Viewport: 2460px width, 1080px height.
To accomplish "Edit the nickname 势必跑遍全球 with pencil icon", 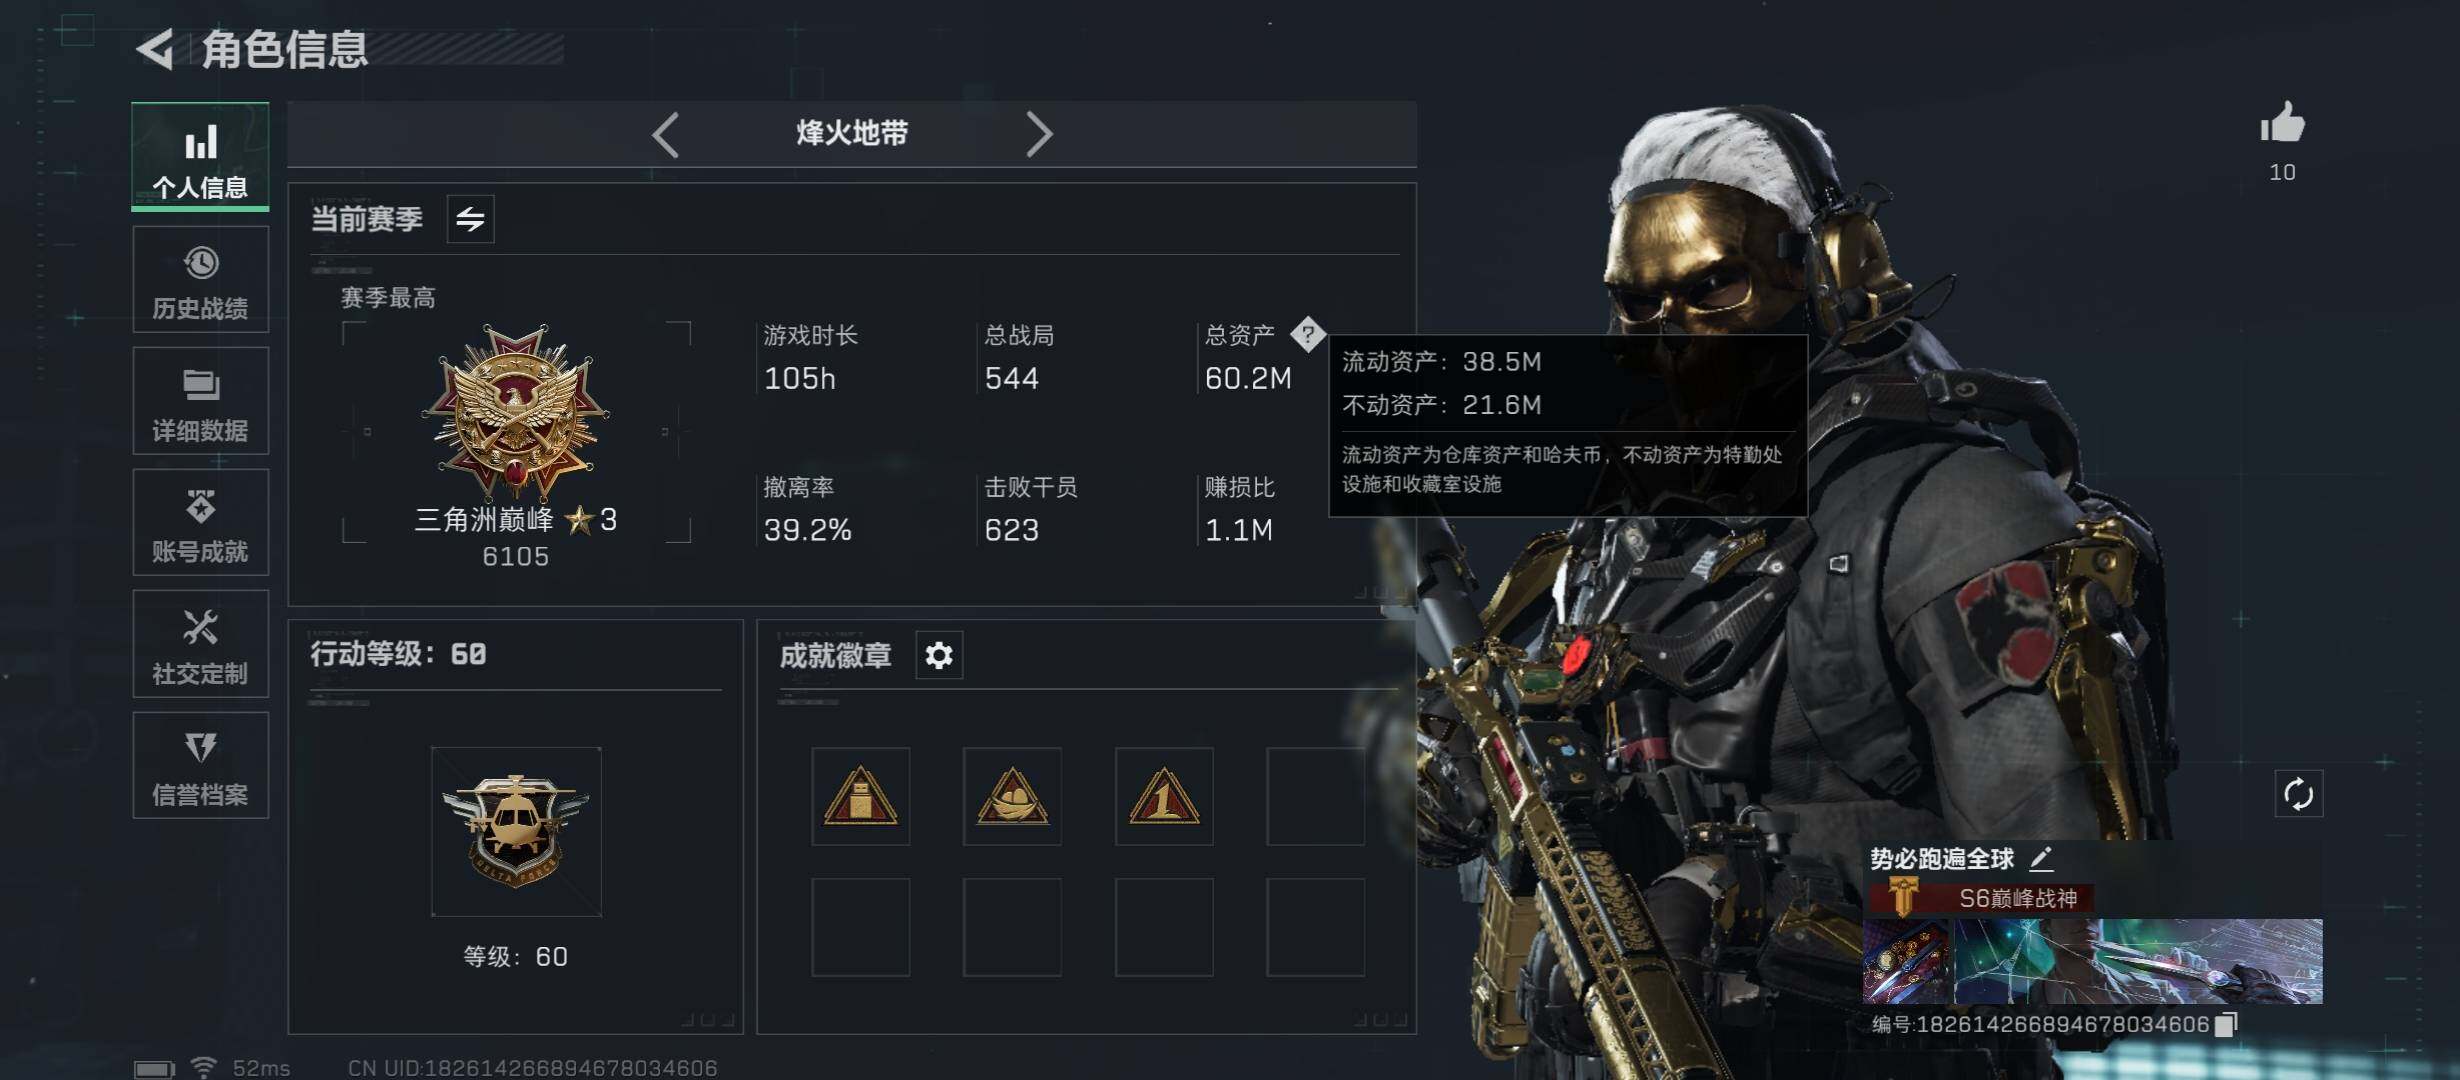I will [2042, 858].
